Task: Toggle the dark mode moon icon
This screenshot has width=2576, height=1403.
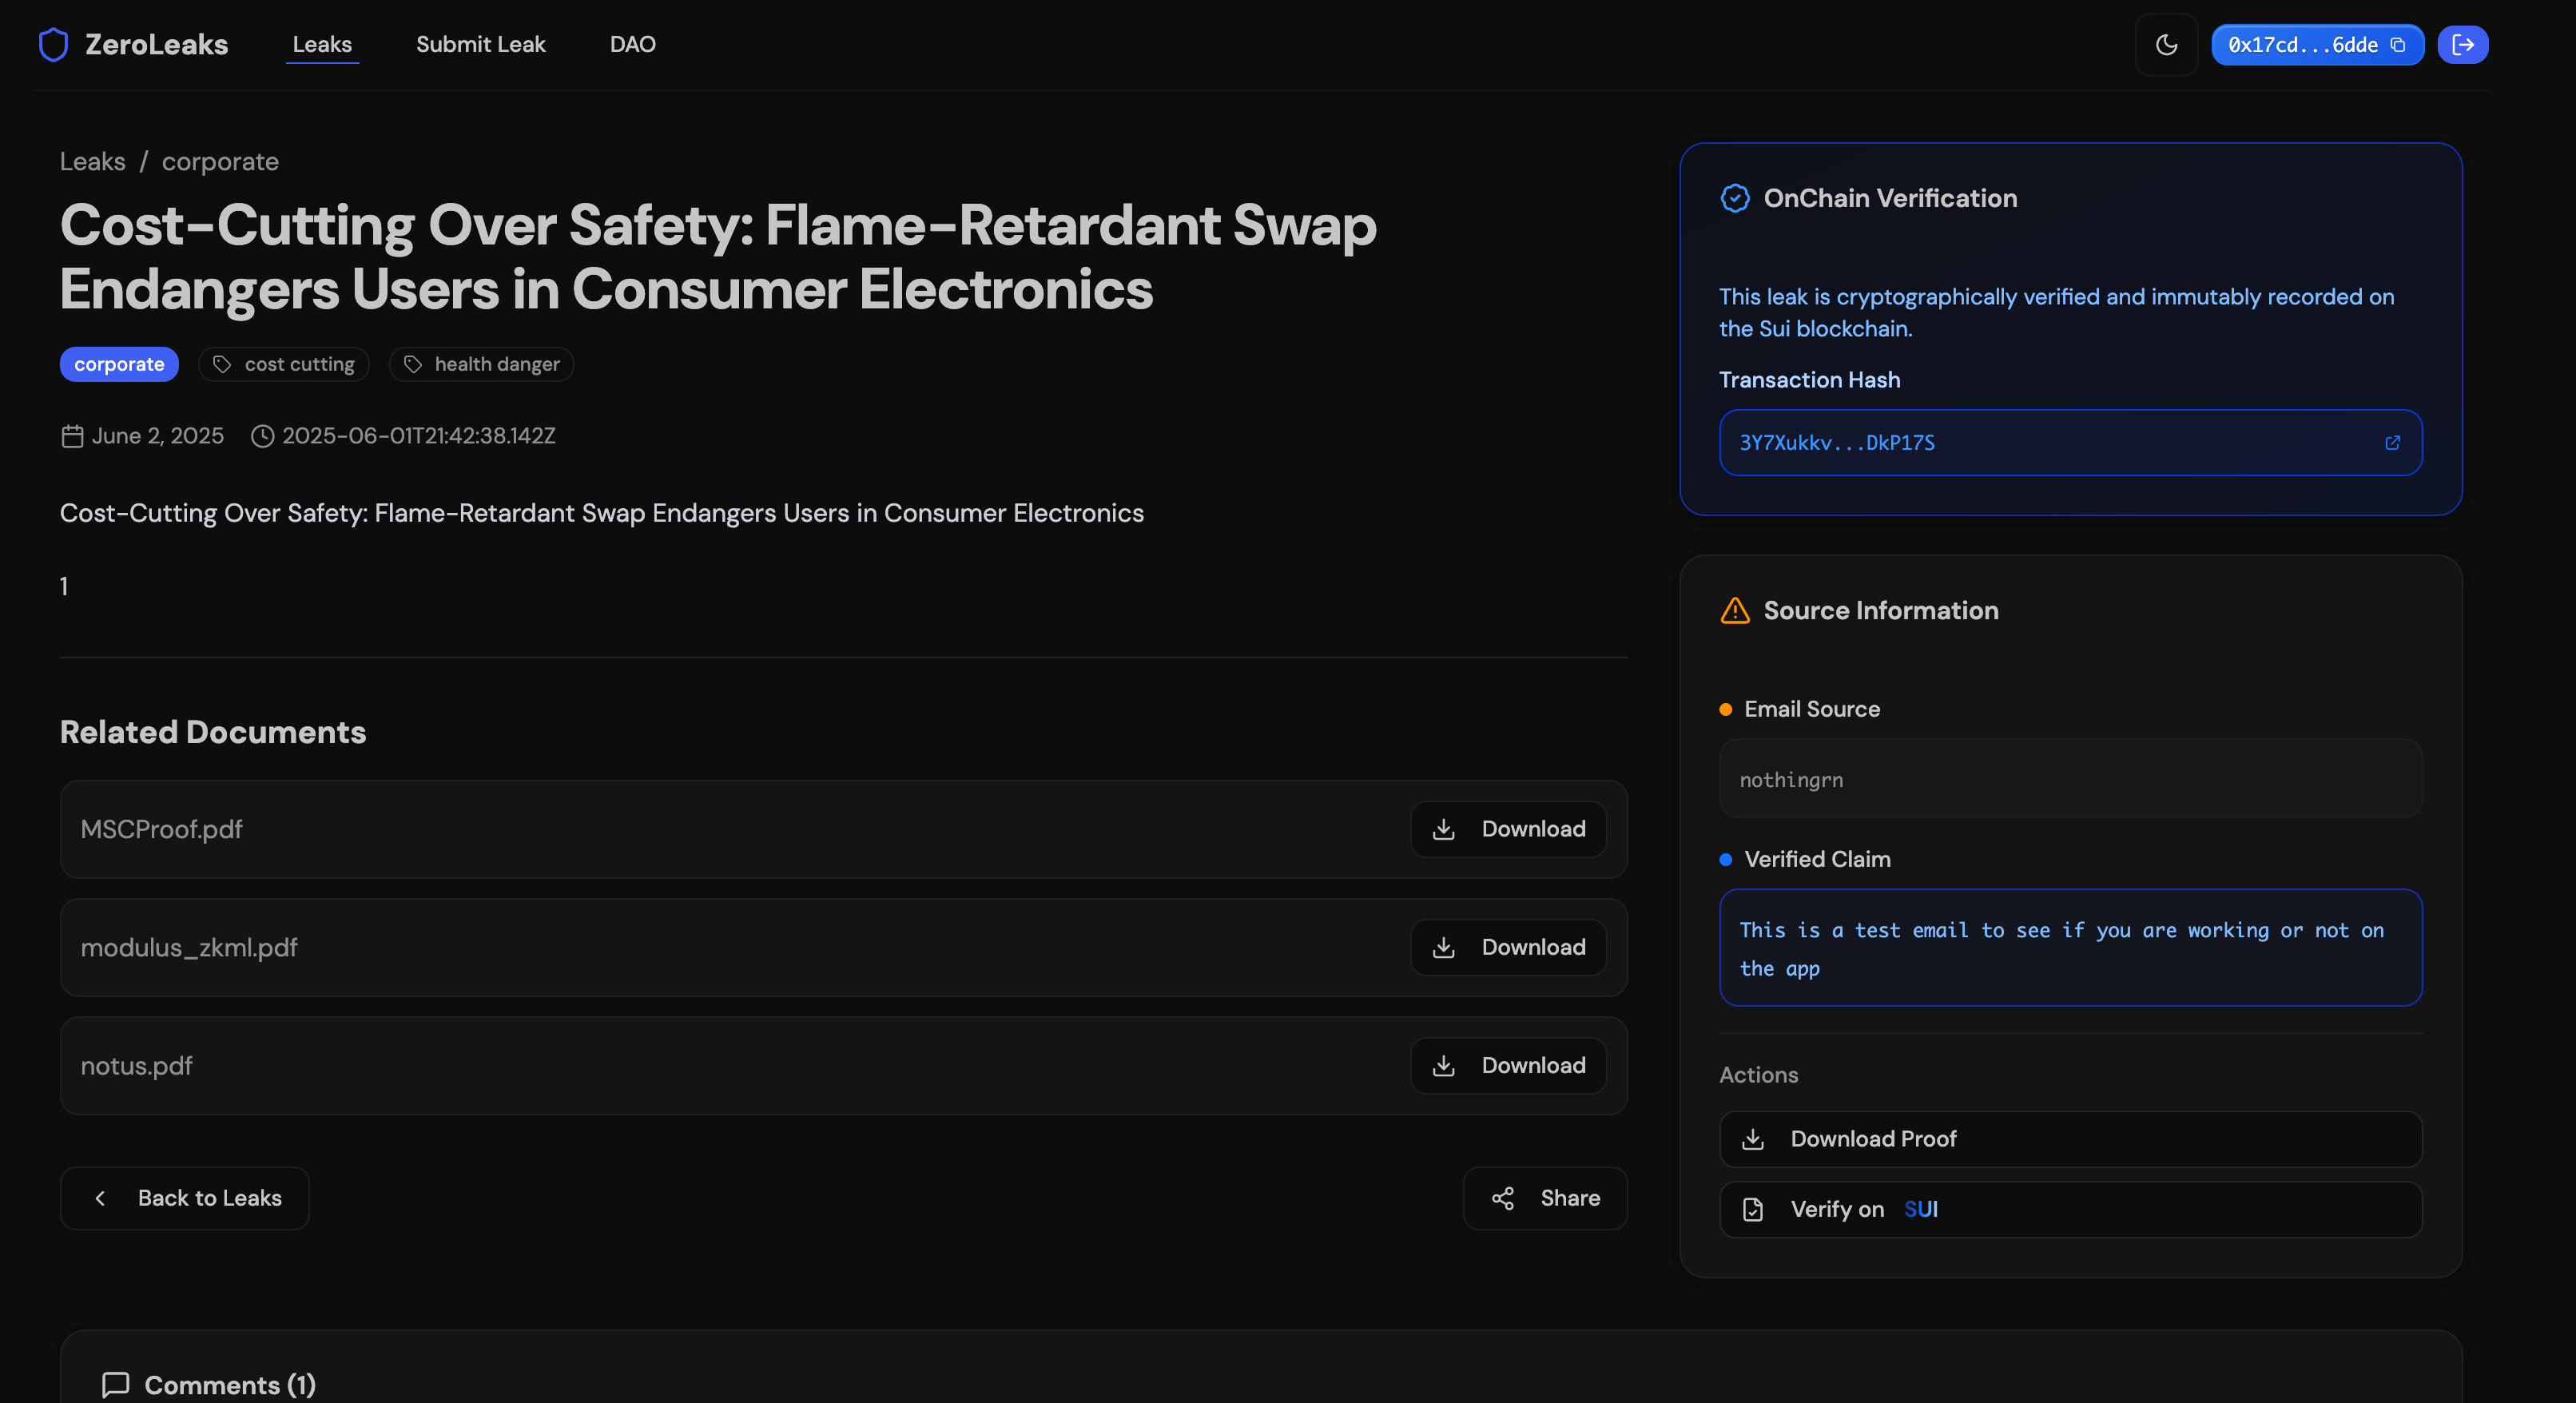Action: click(2166, 45)
